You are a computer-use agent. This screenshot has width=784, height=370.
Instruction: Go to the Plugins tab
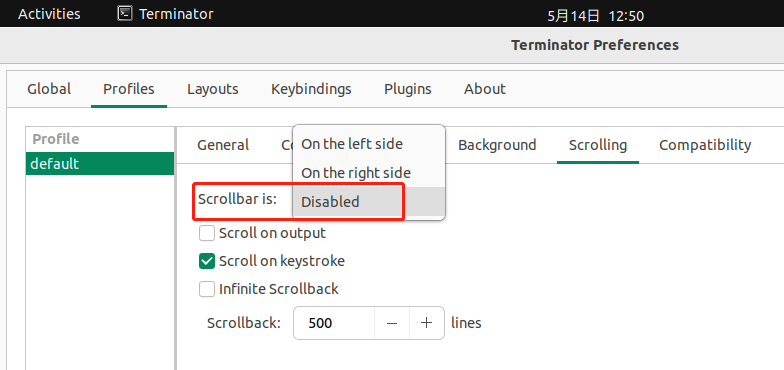[408, 89]
